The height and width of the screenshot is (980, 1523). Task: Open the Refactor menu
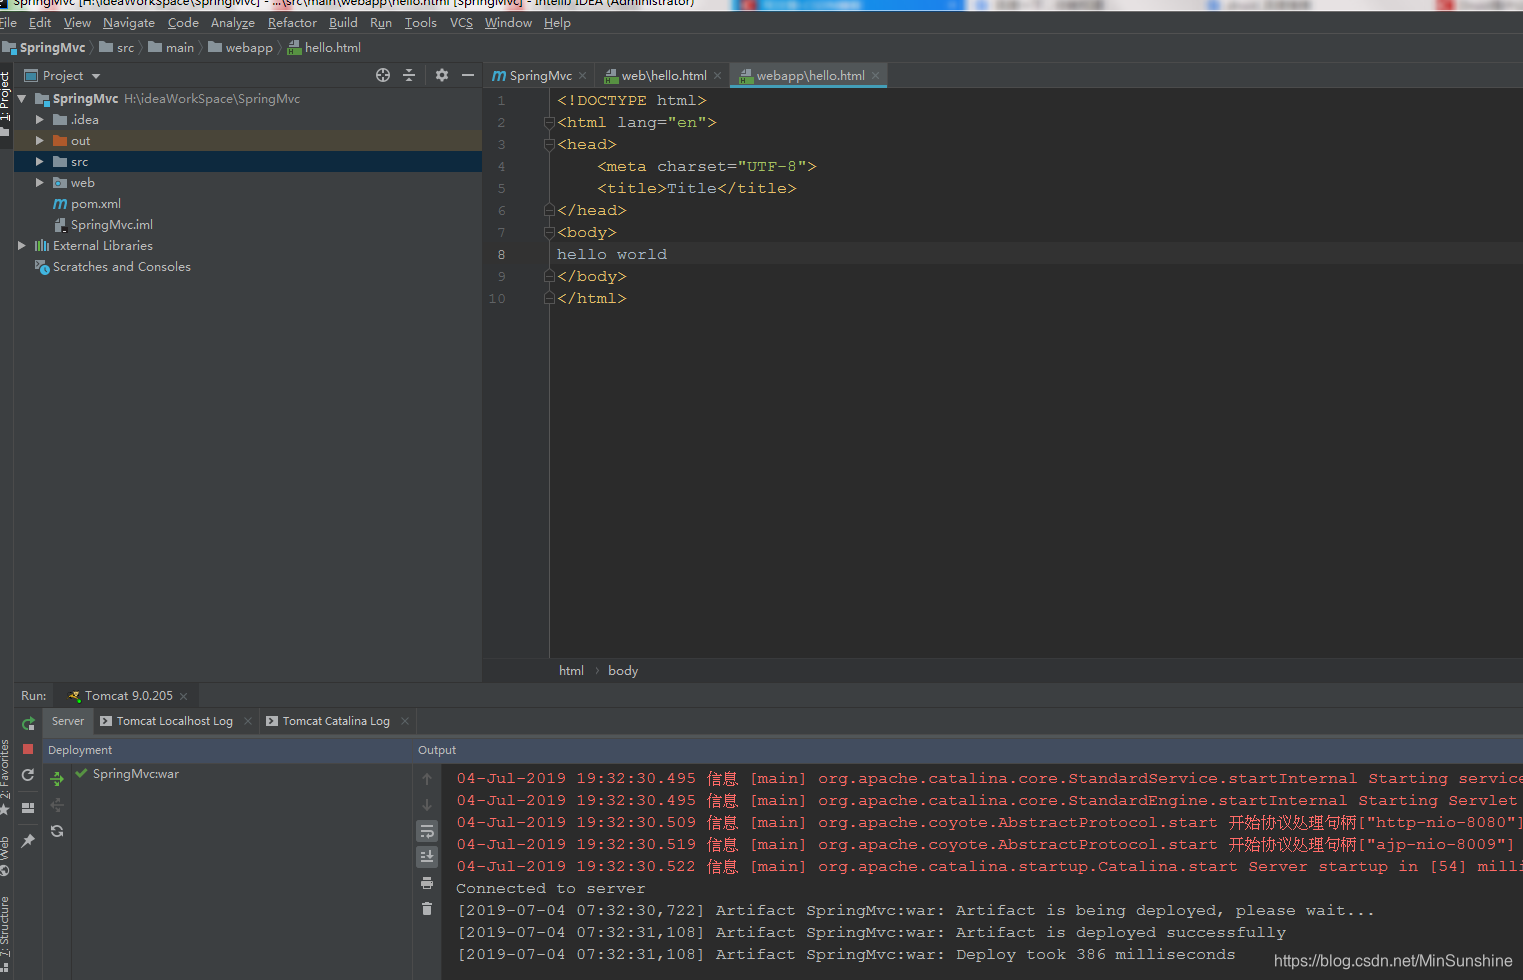pos(292,23)
